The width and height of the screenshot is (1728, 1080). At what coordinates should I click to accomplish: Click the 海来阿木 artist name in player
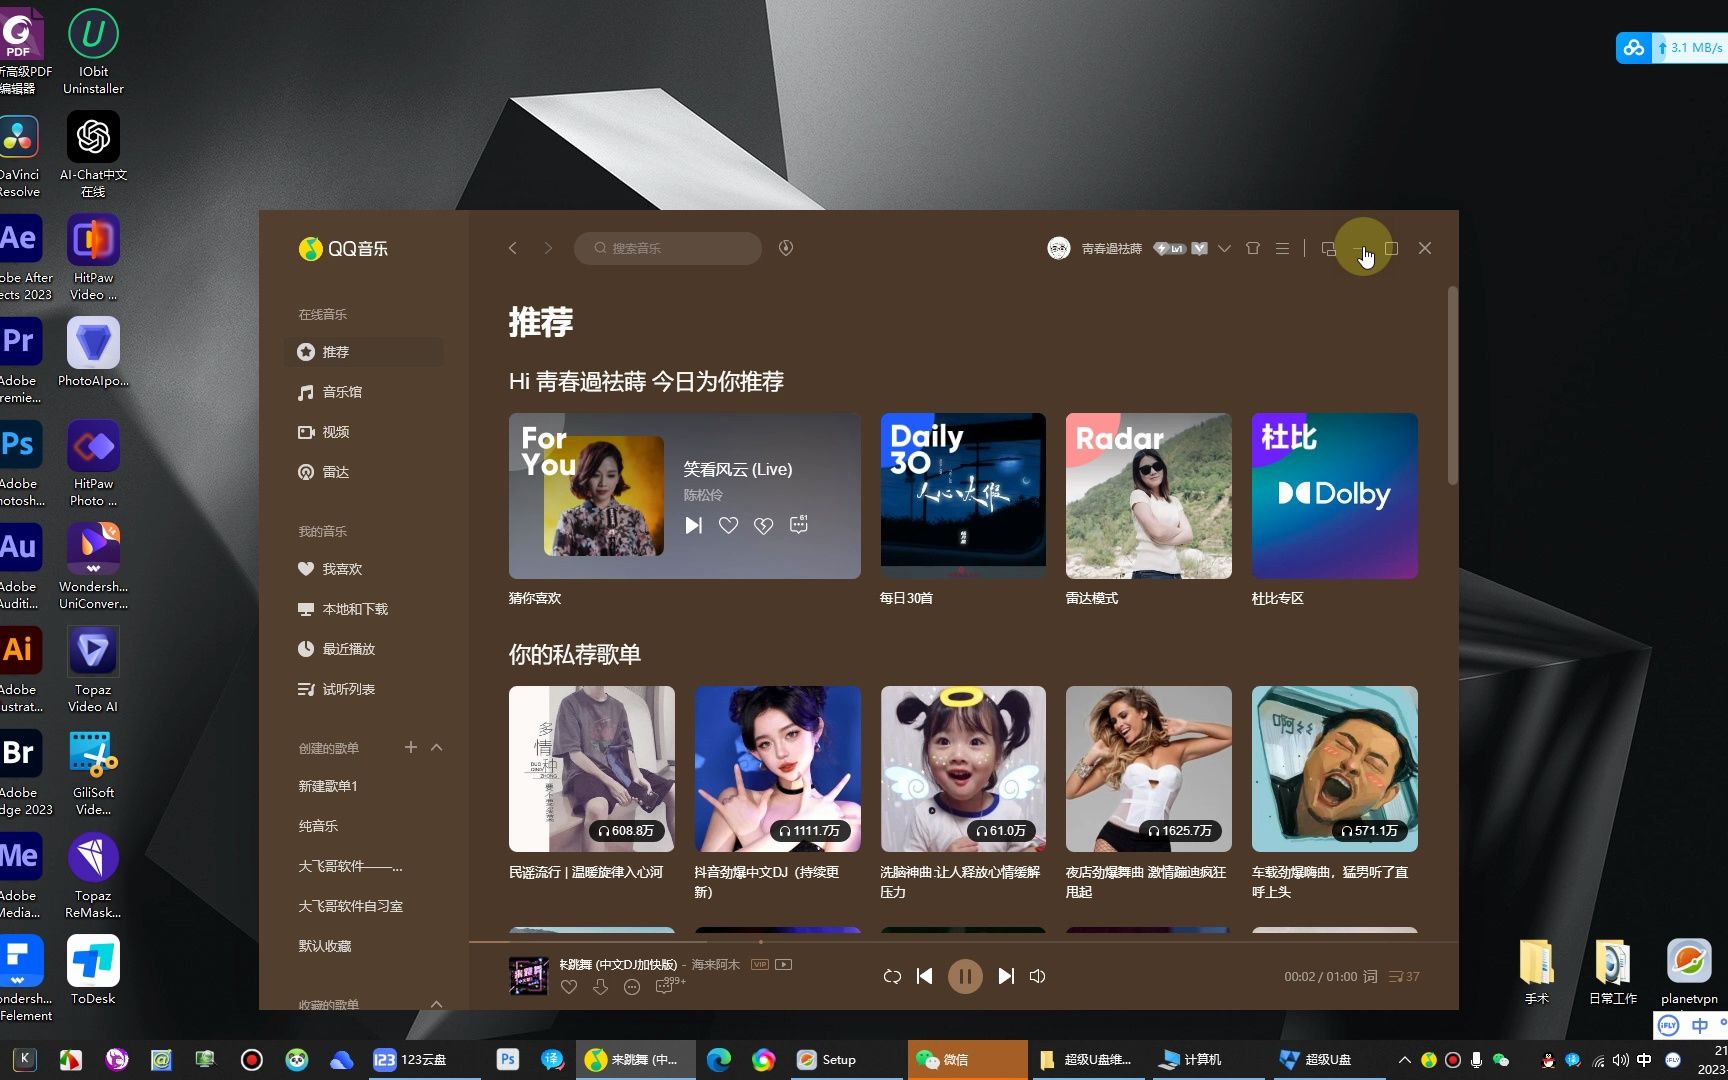click(x=716, y=965)
